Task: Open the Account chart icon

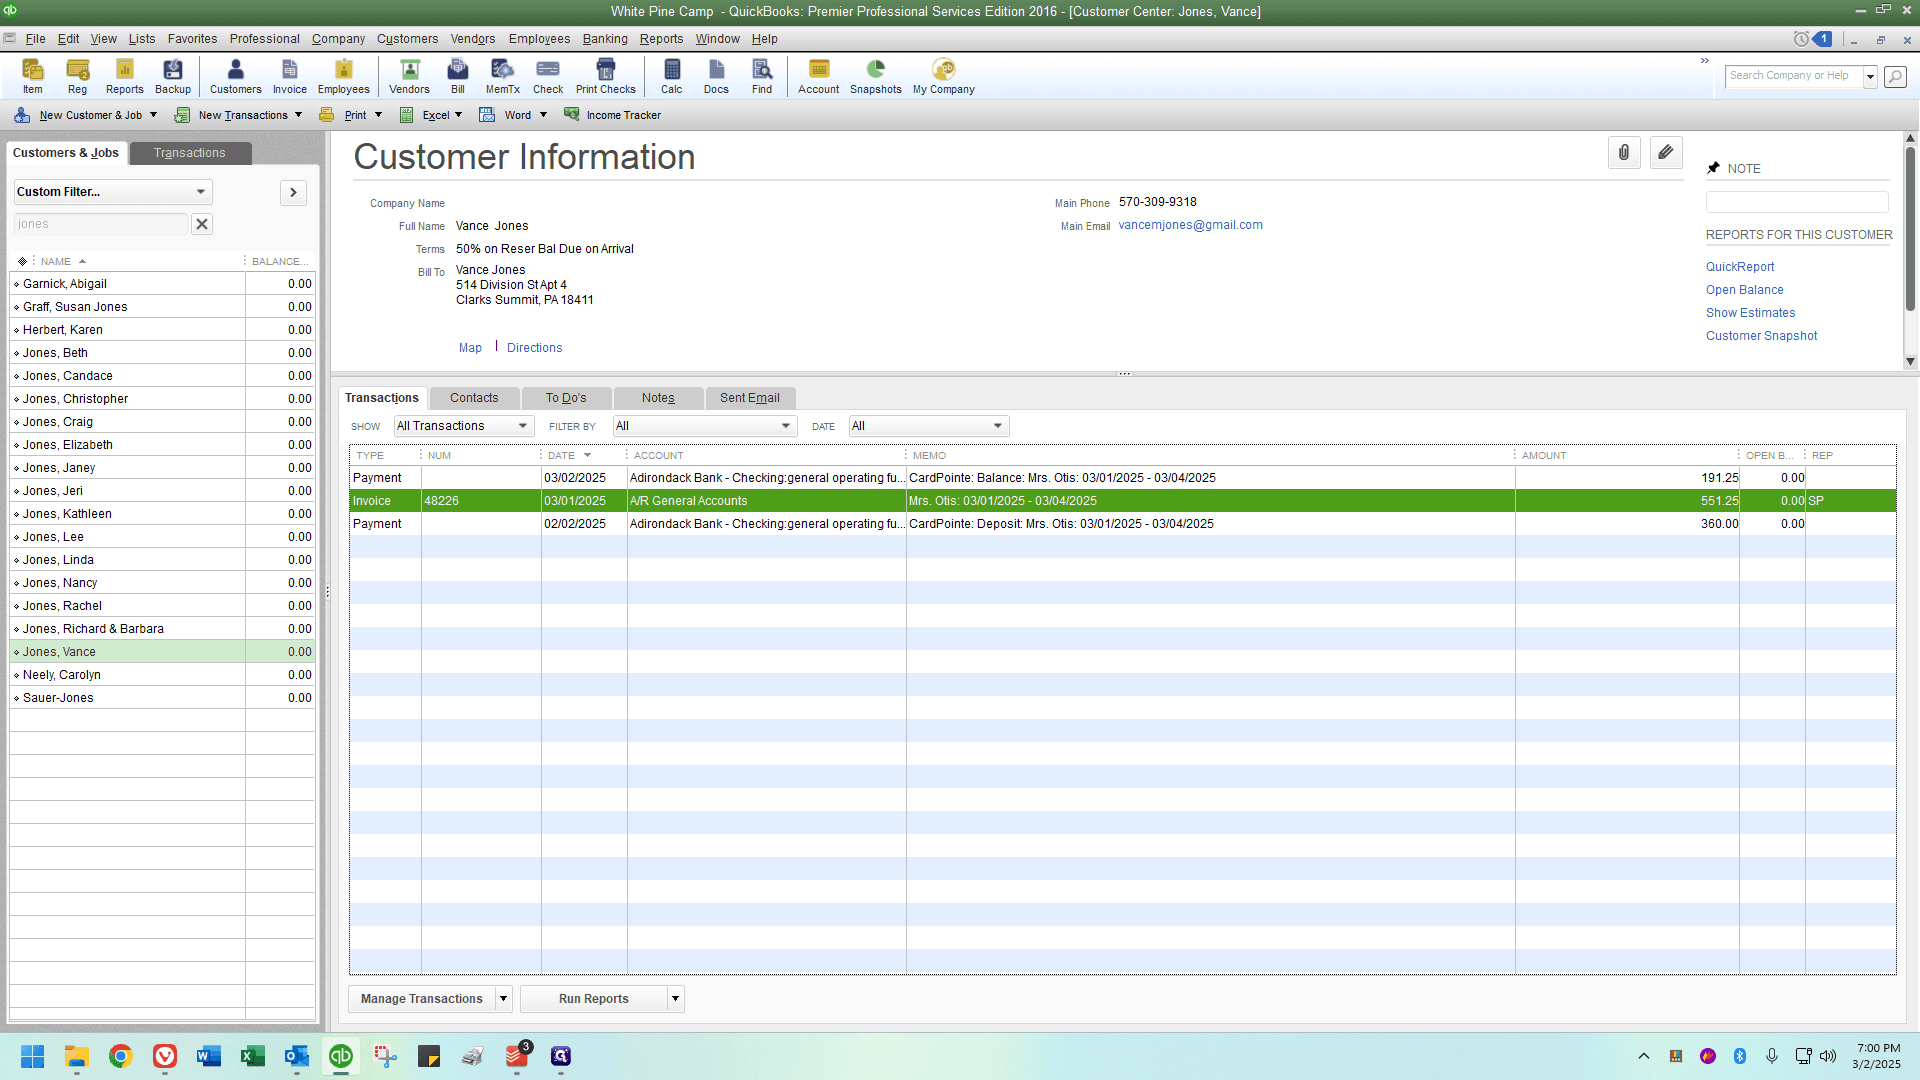Action: [819, 76]
